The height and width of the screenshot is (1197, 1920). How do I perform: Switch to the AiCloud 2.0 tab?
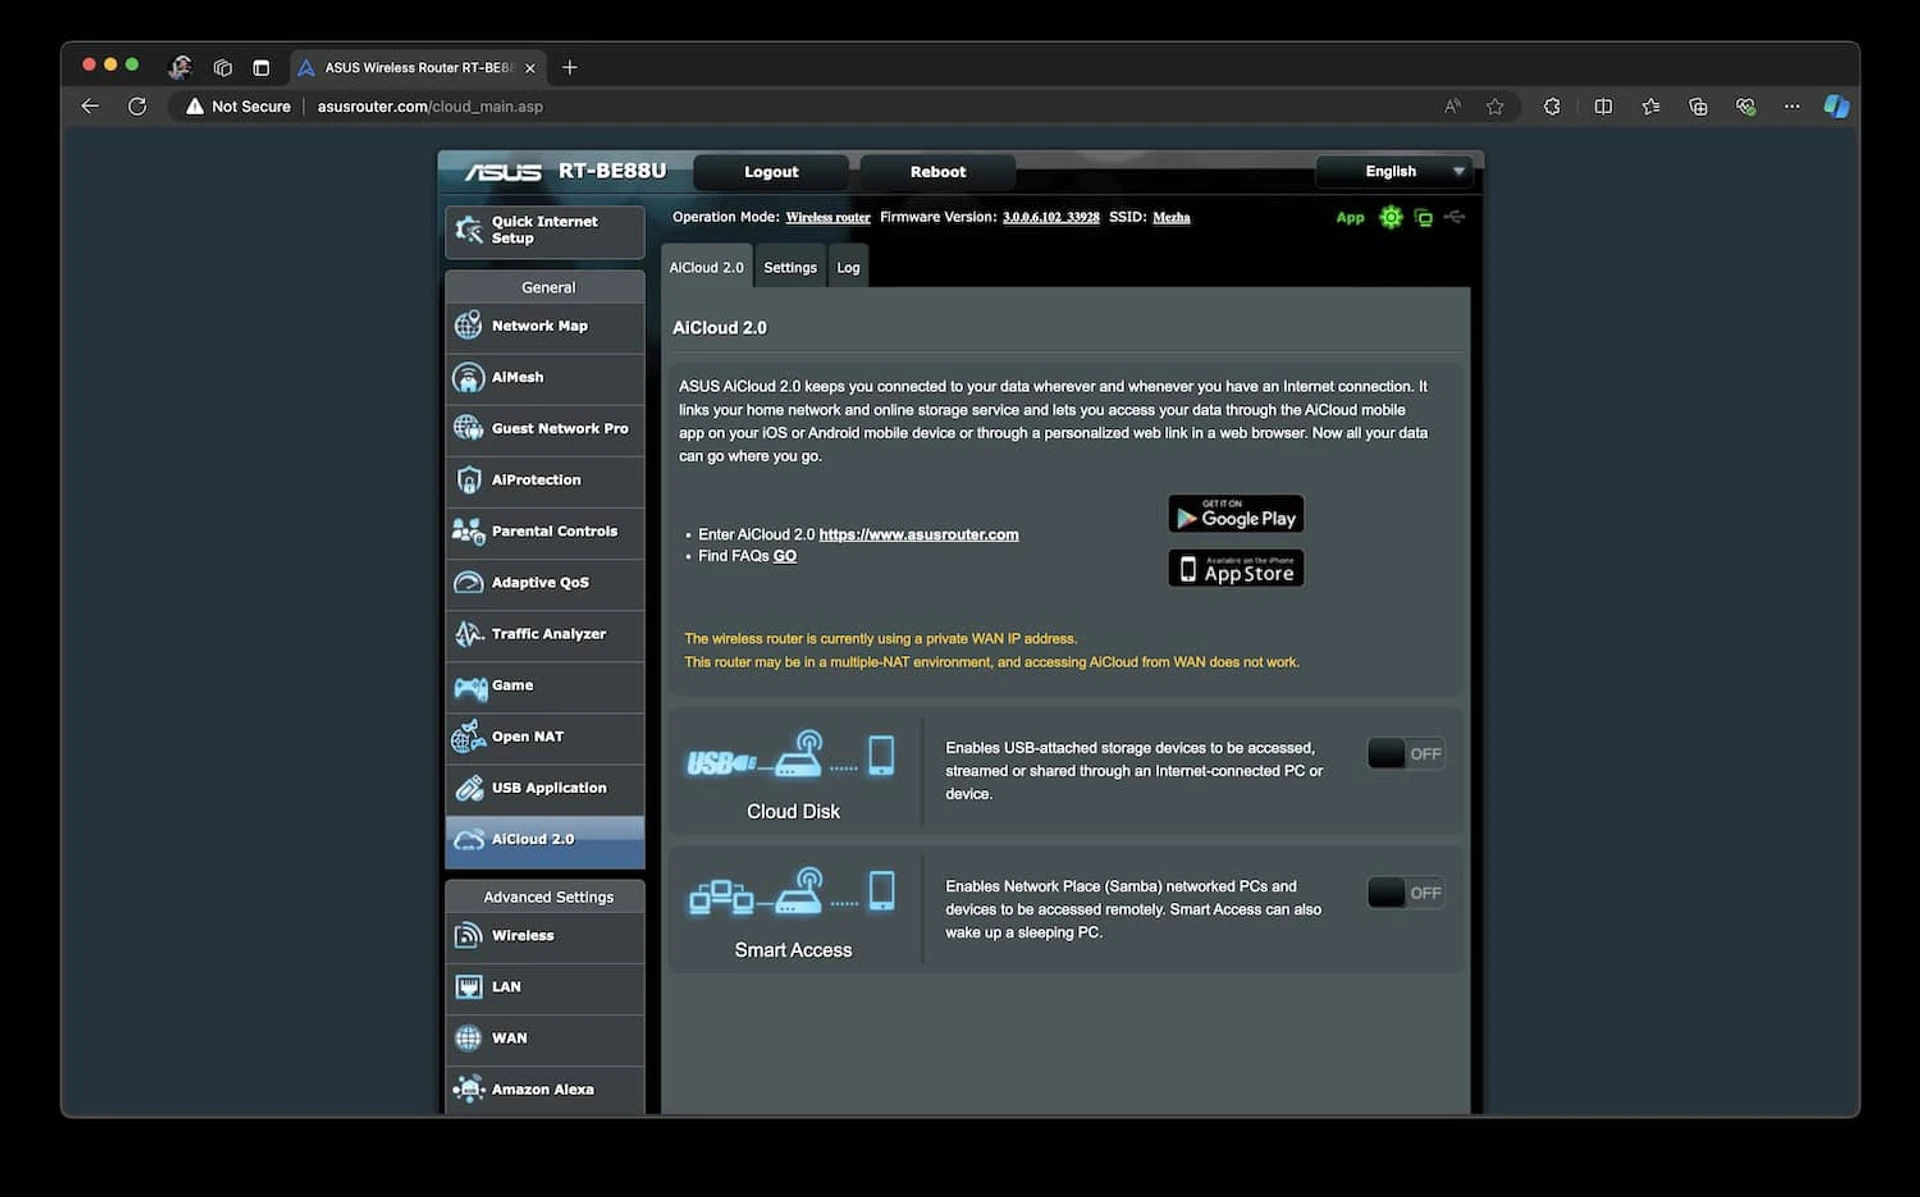(x=706, y=267)
